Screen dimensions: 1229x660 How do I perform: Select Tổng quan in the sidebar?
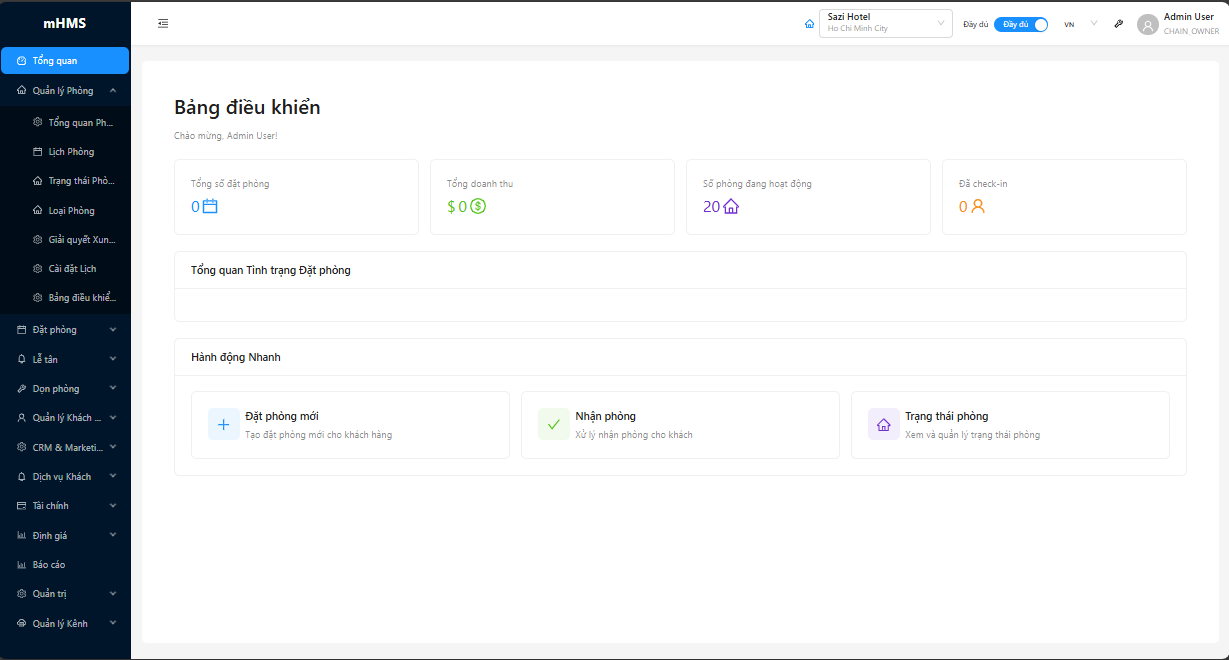point(65,61)
